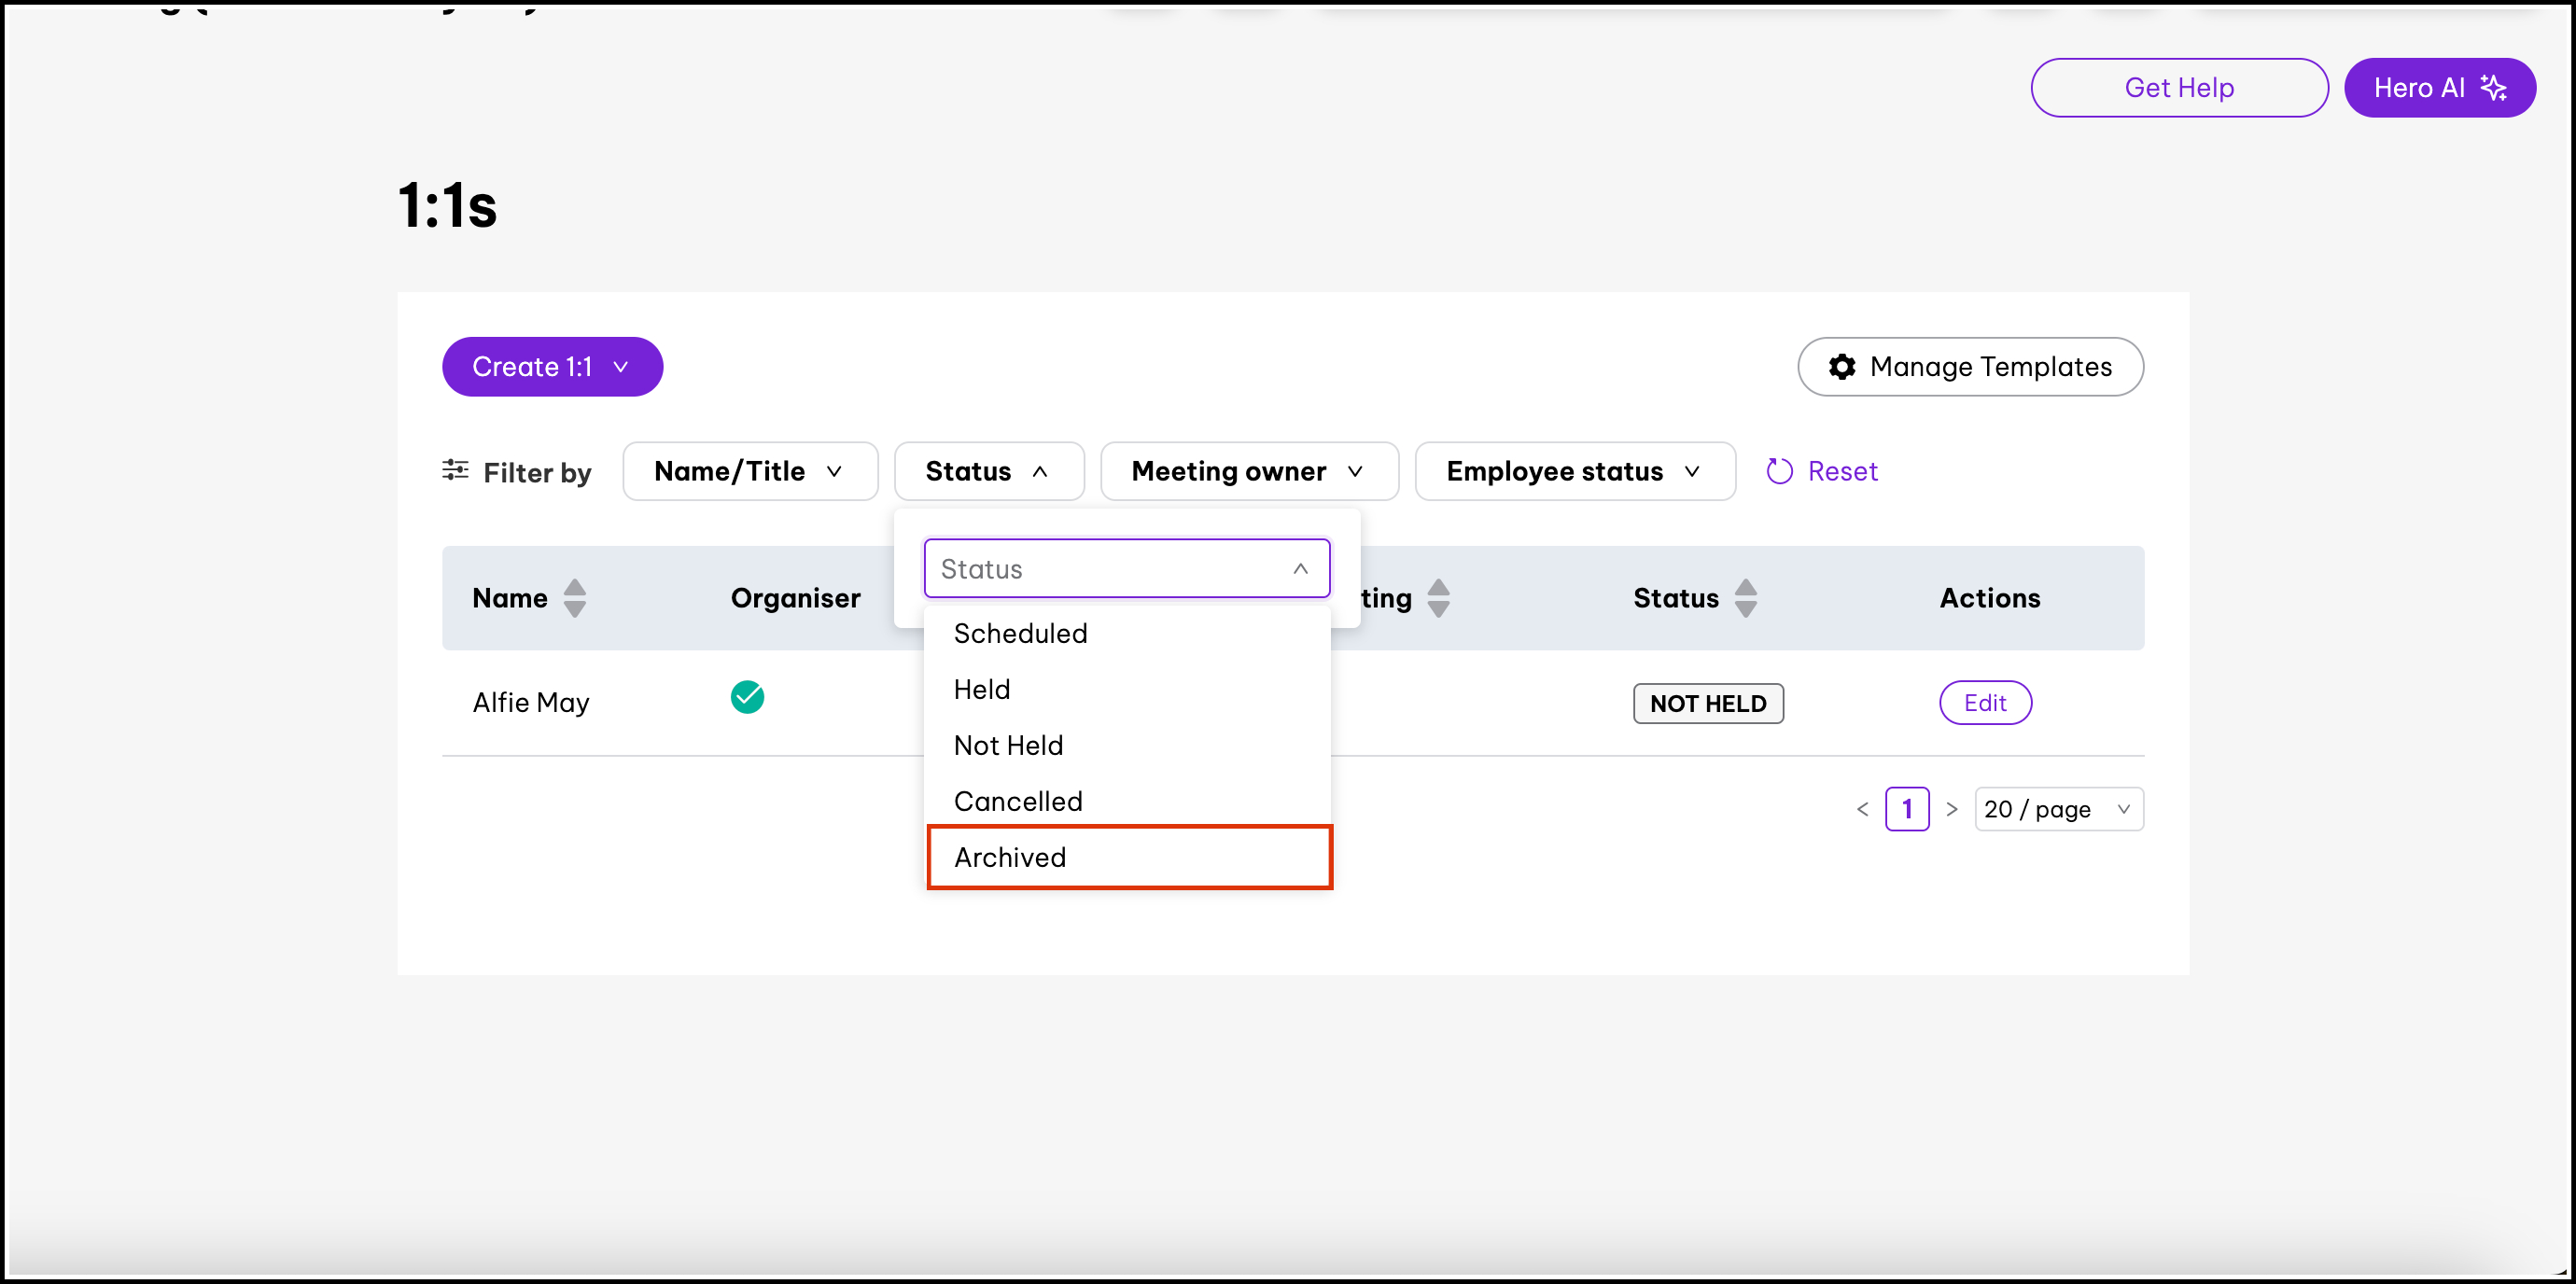Sort by Name column arrows

574,598
